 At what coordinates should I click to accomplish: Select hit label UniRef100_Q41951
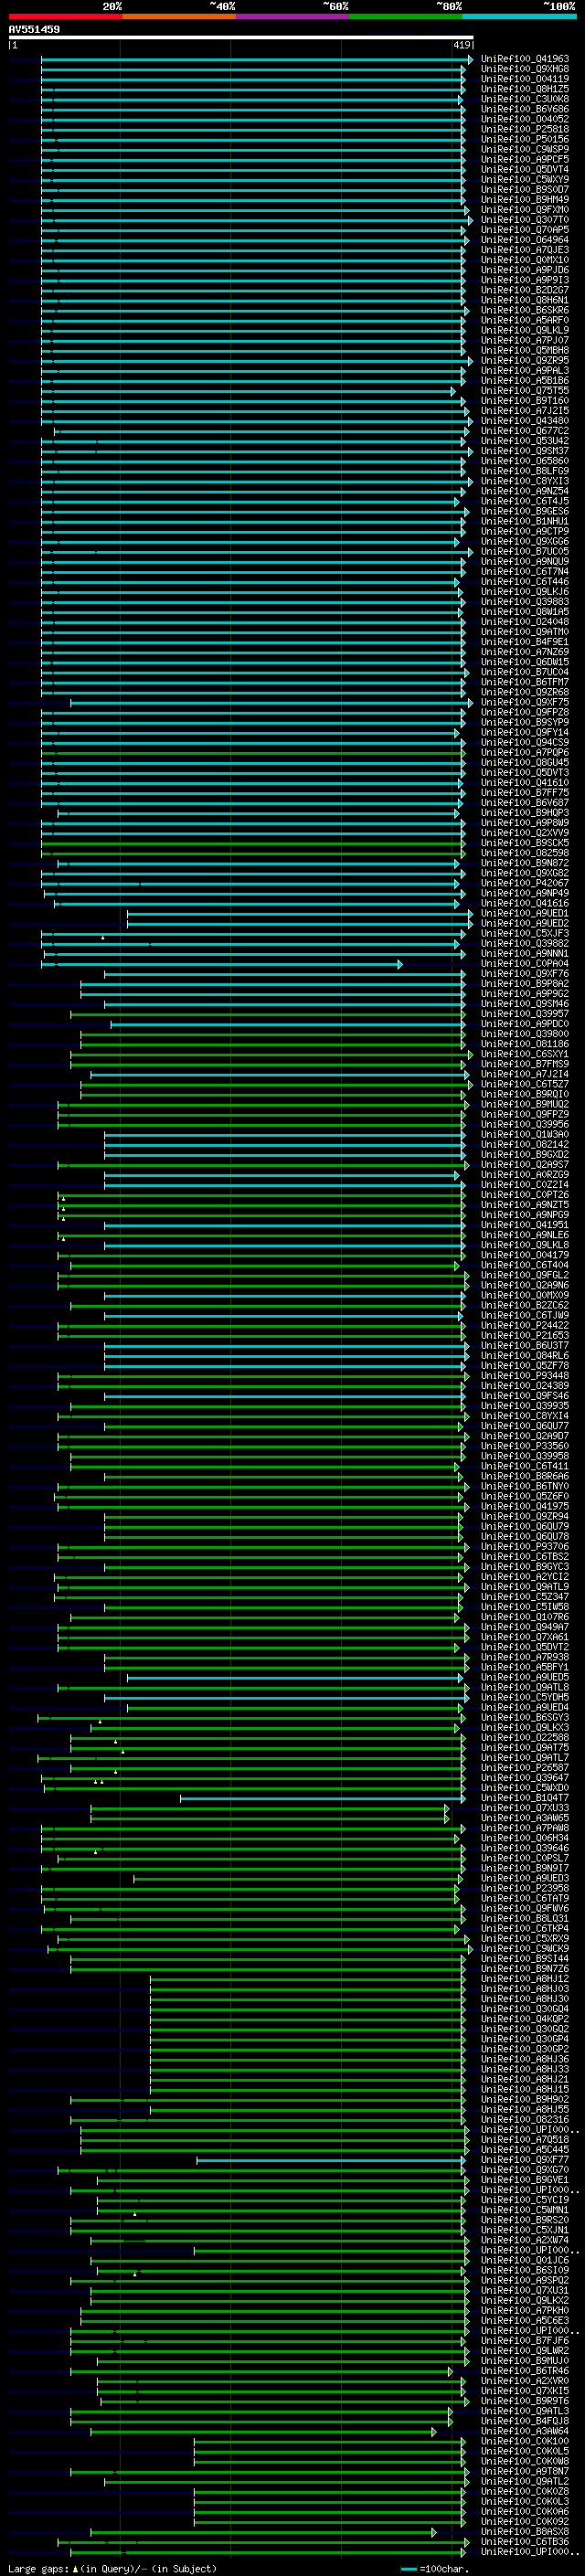(x=525, y=1225)
